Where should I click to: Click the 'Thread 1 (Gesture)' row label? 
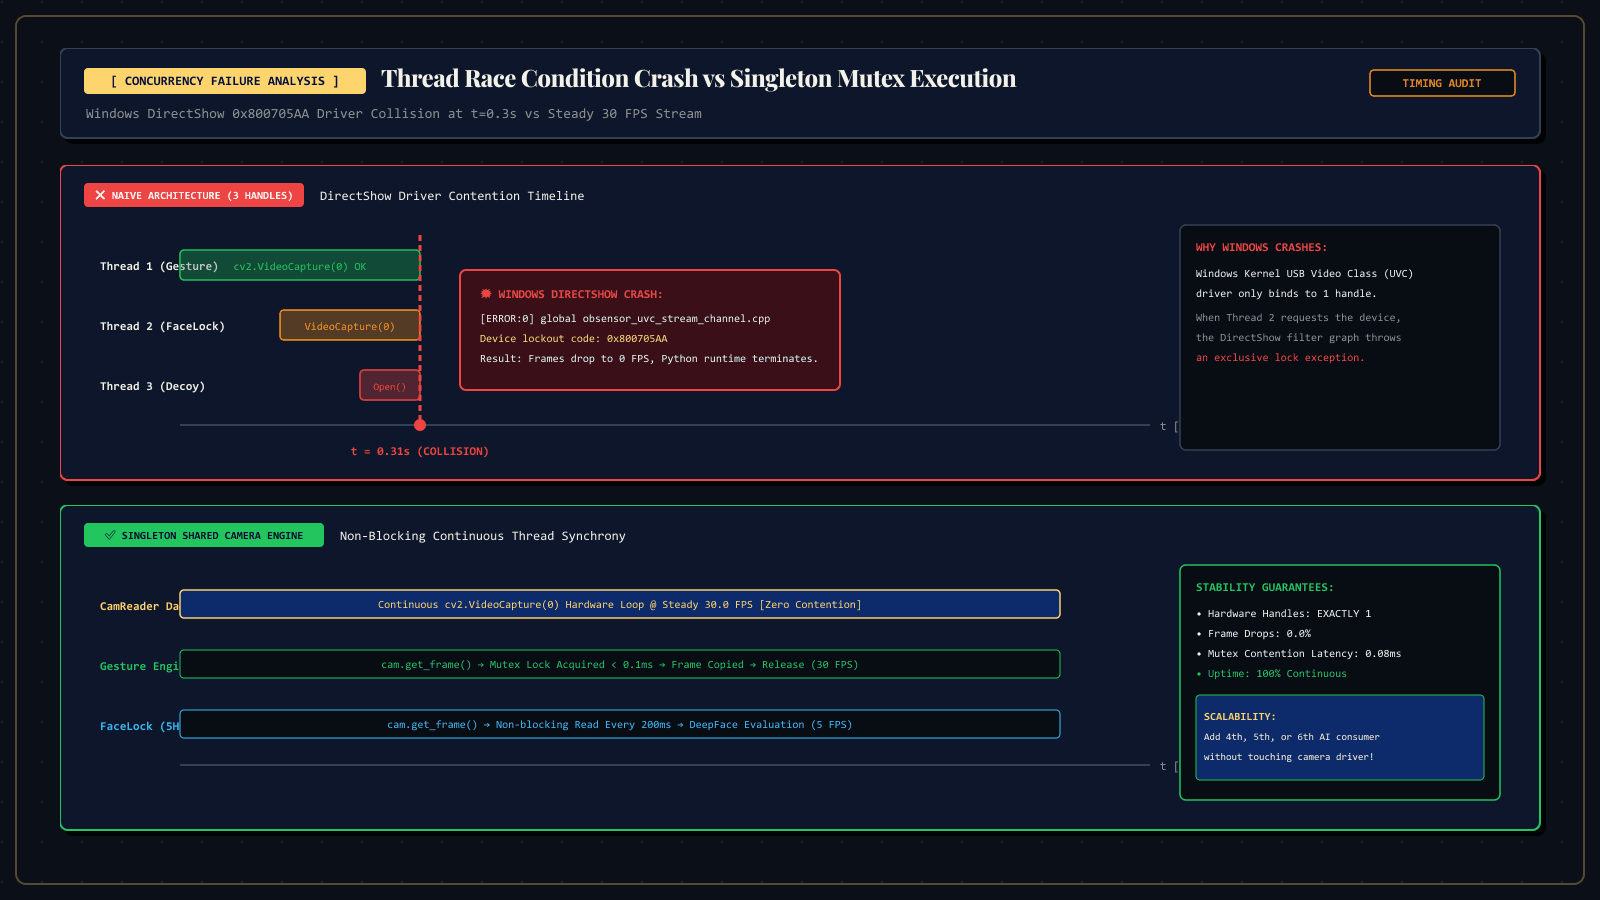pyautogui.click(x=159, y=266)
